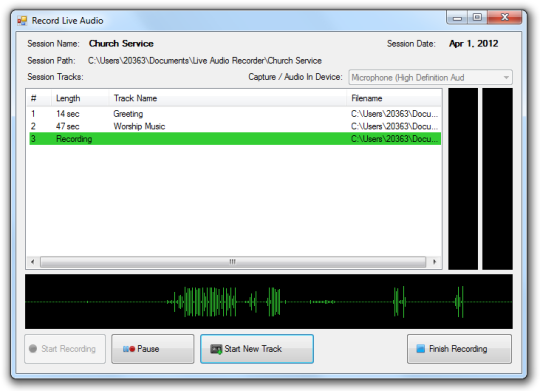Click the left audio level meter

[x=463, y=179]
